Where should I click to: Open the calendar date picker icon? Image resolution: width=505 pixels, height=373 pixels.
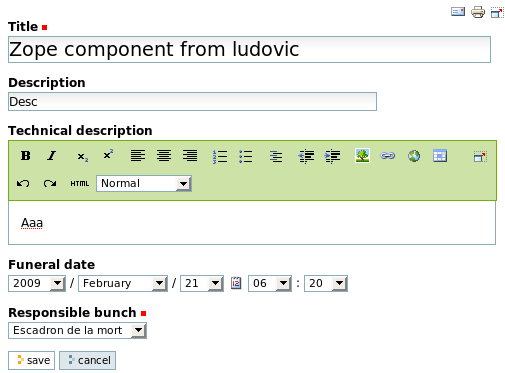point(236,283)
